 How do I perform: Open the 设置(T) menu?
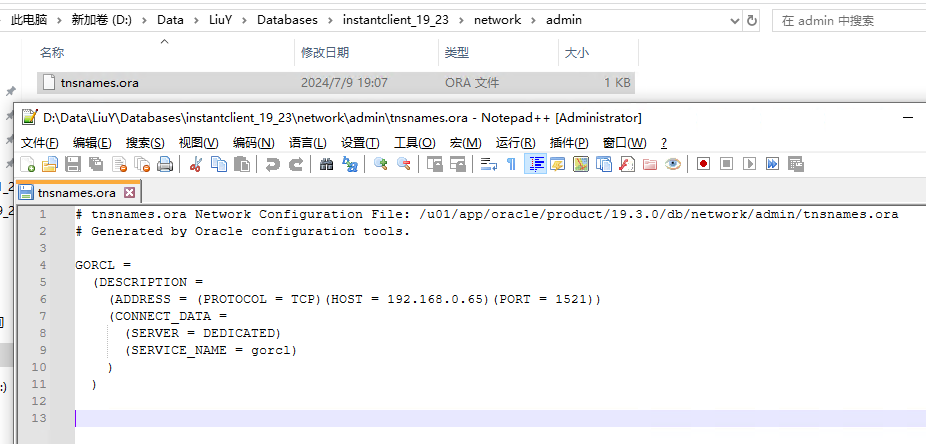pos(360,143)
